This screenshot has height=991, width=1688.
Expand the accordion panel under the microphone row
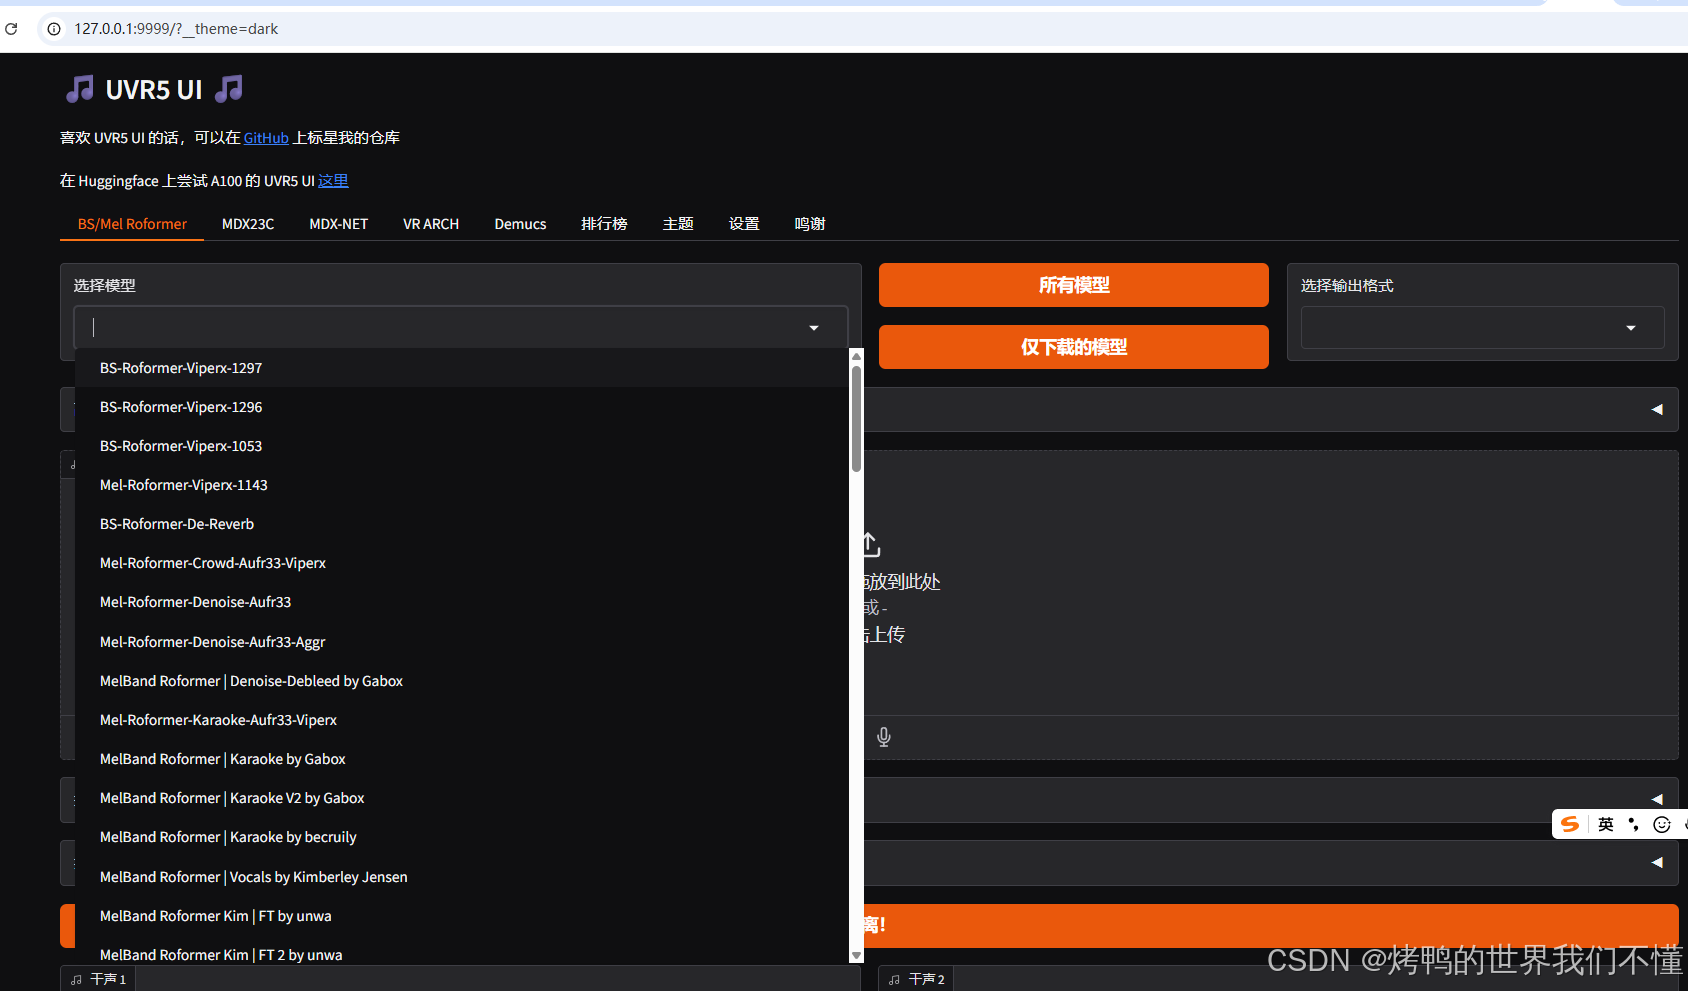click(1657, 799)
